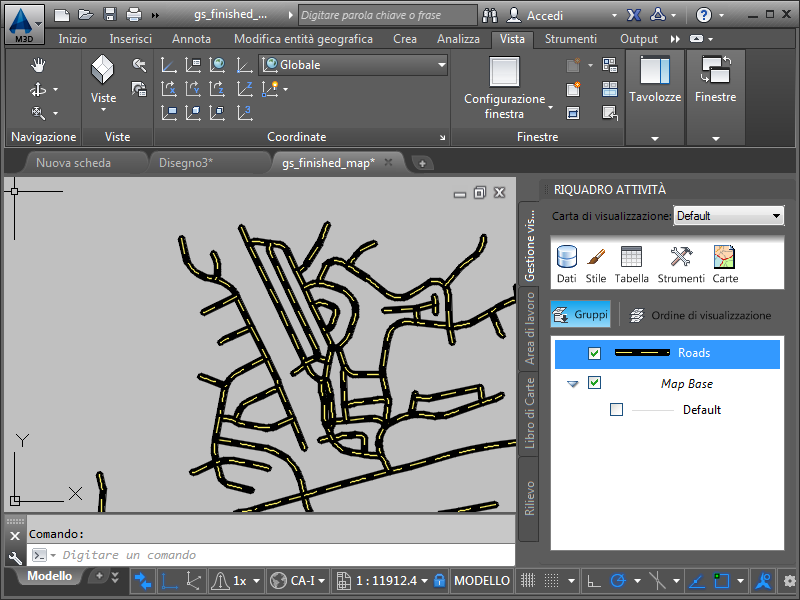The image size is (800, 600).
Task: Switch to the Disegno3 document tab
Action: [x=185, y=163]
